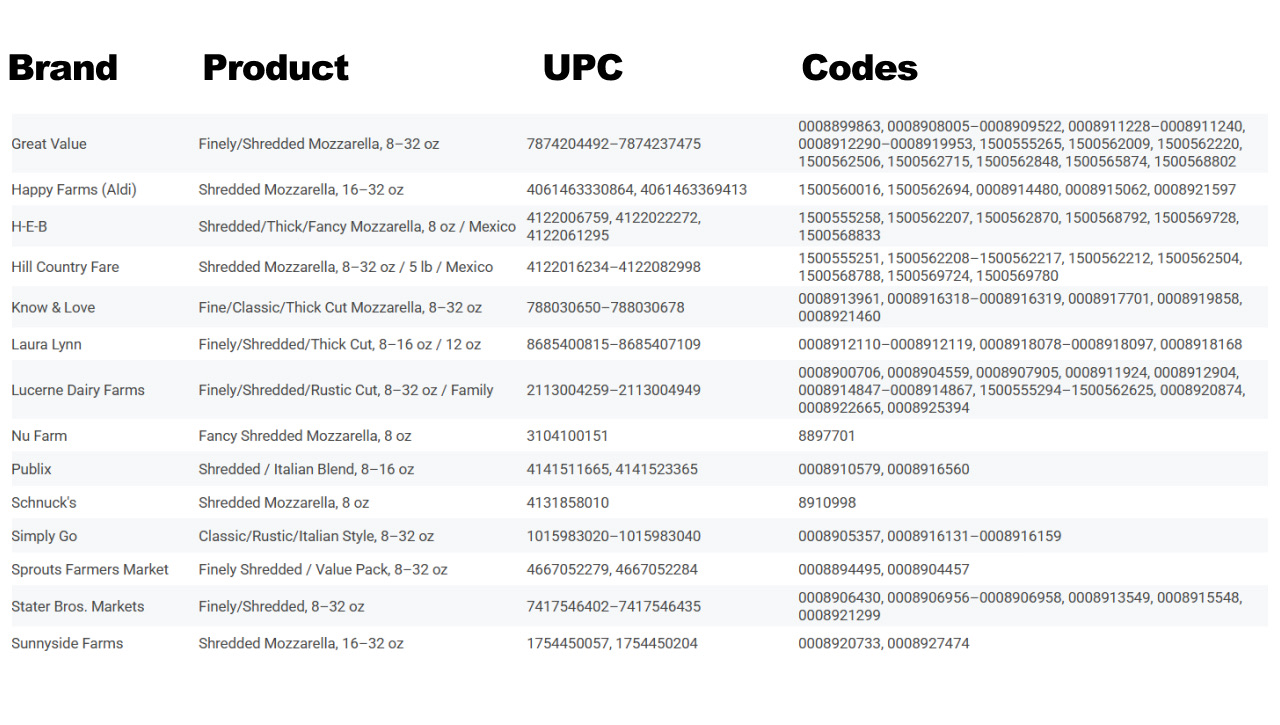Image resolution: width=1280 pixels, height=725 pixels.
Task: Click Lucerne Dairy Farms brand cell
Action: 78,390
